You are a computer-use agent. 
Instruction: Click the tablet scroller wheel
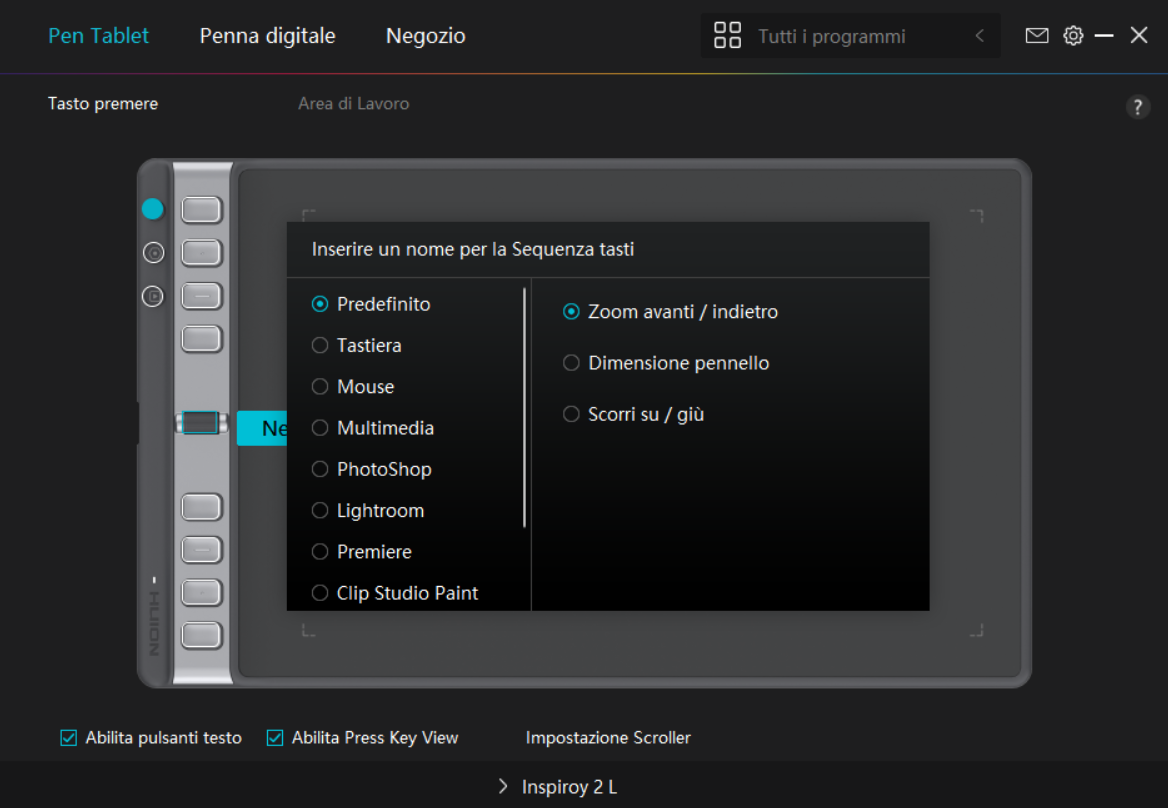tap(201, 423)
